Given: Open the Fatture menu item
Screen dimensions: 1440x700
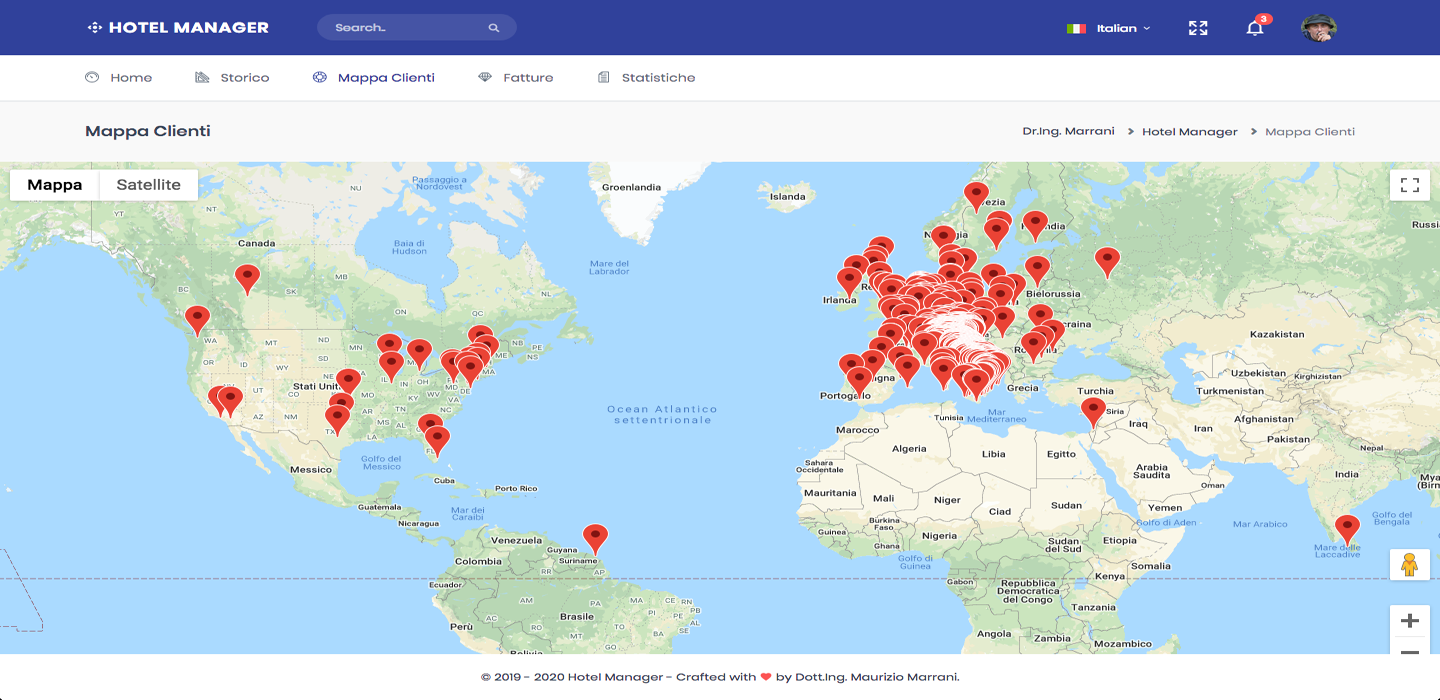Looking at the screenshot, I should pos(516,77).
